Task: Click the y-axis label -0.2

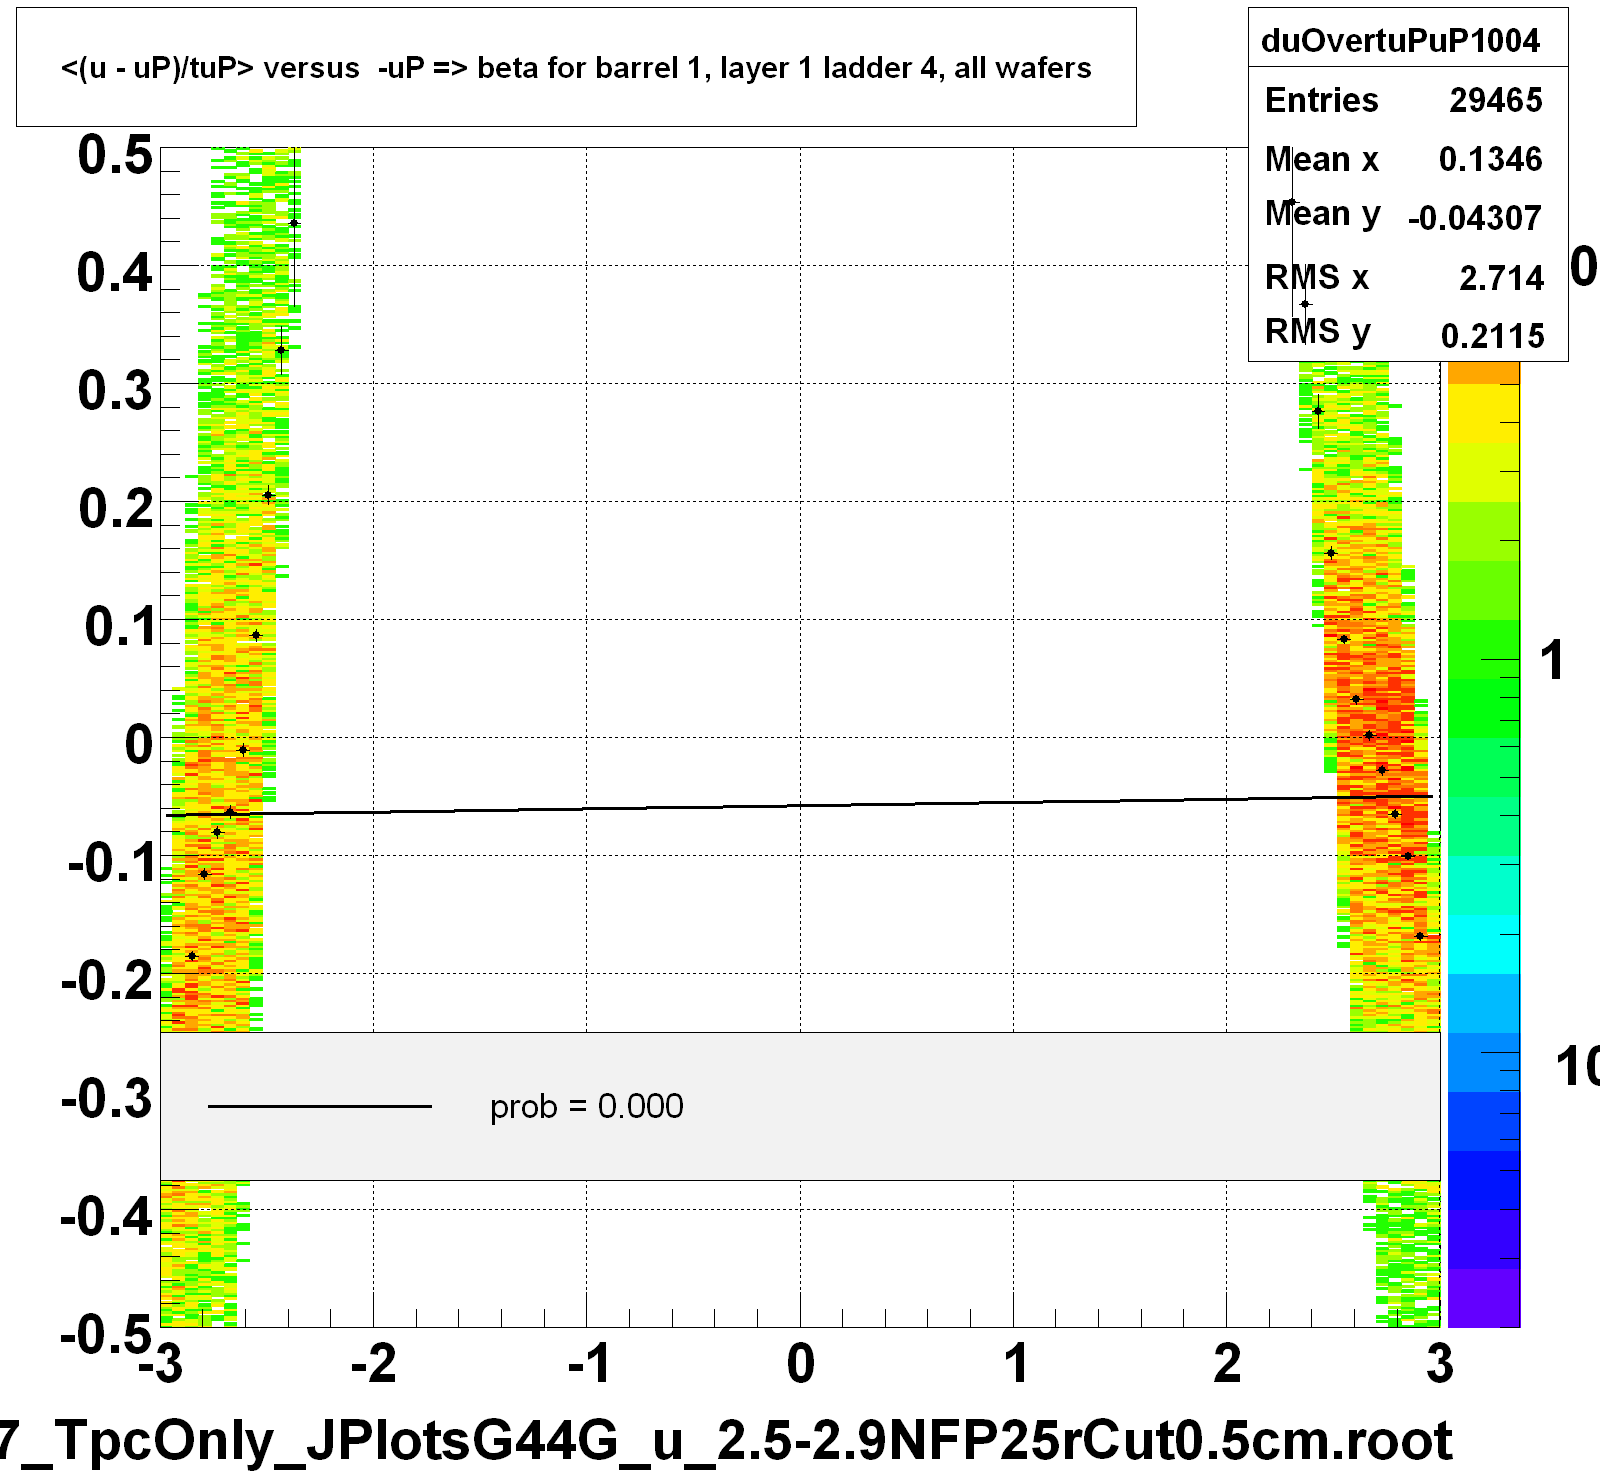Action: click(108, 980)
